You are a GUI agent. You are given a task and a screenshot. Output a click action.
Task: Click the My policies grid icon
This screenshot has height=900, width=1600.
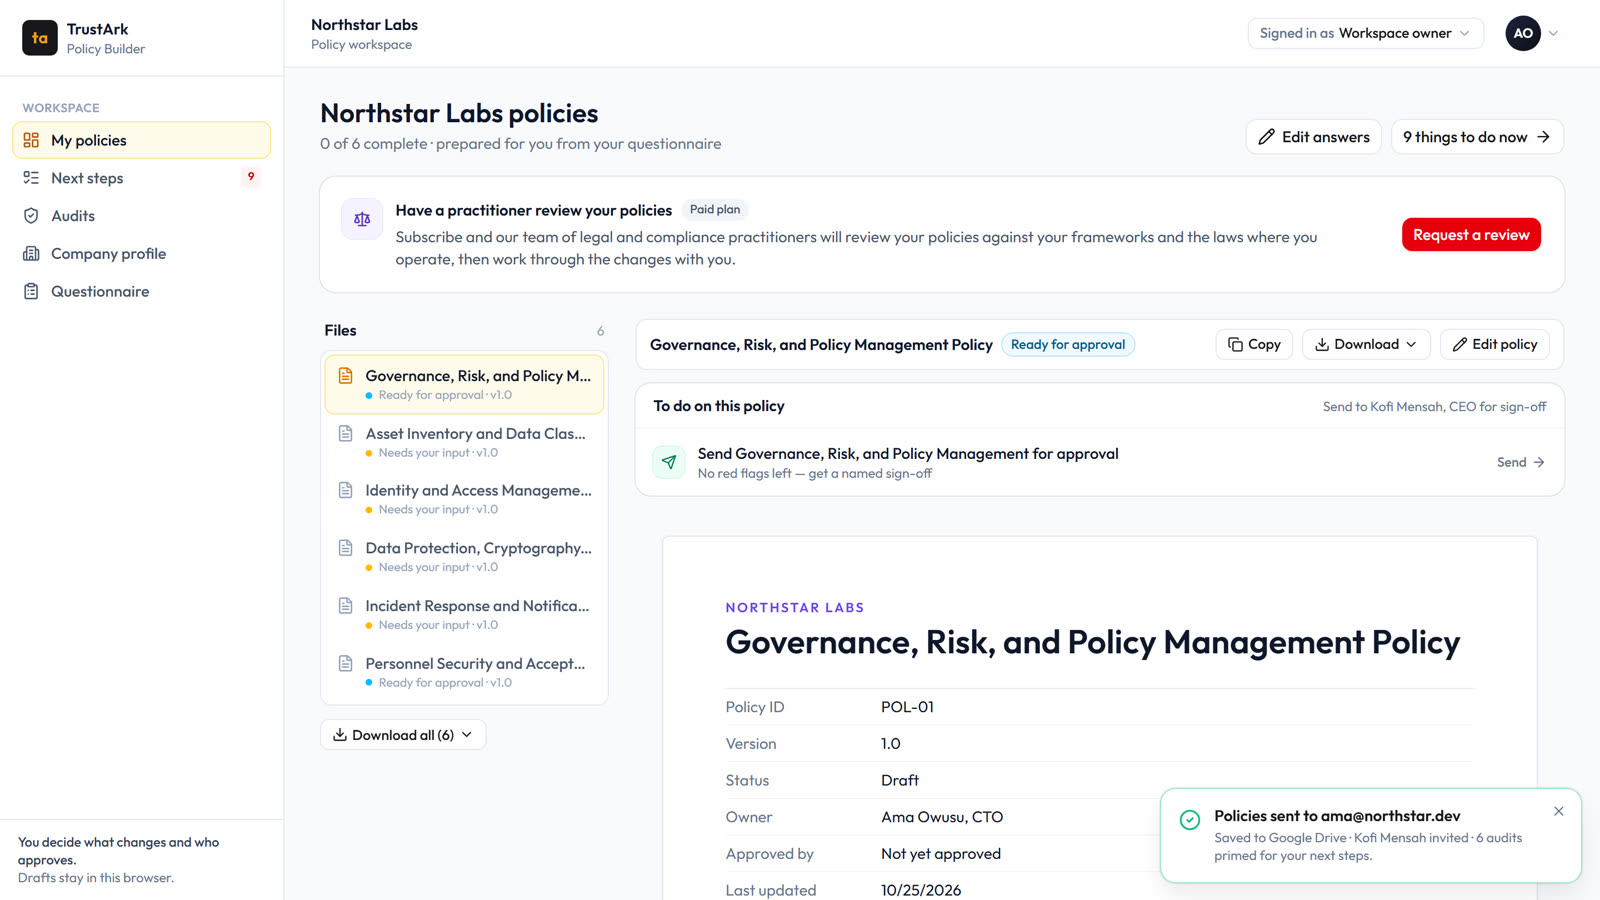tap(31, 140)
